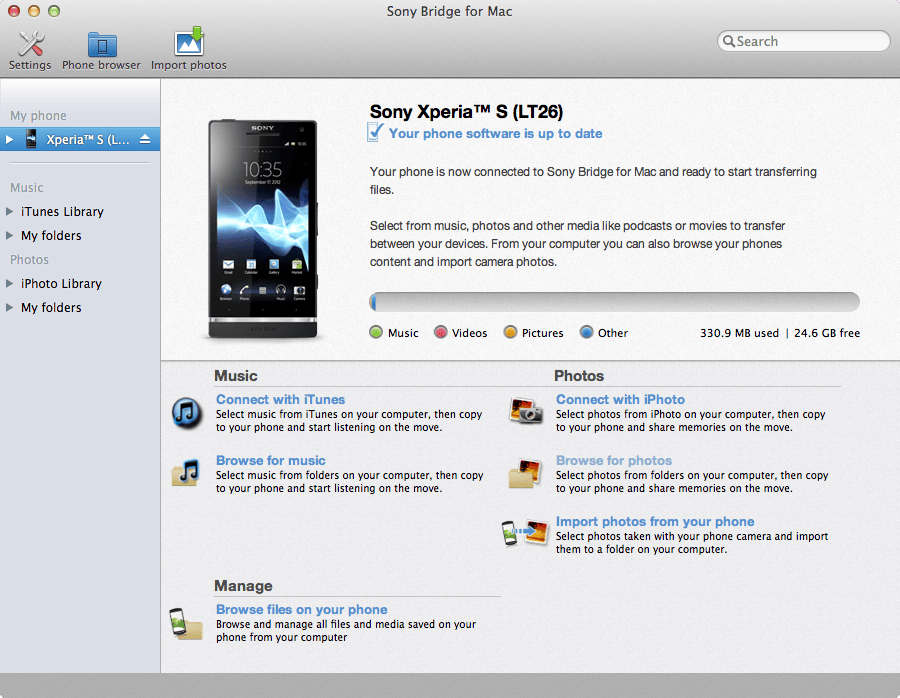Click the phone and folder icon under Manage

[186, 624]
